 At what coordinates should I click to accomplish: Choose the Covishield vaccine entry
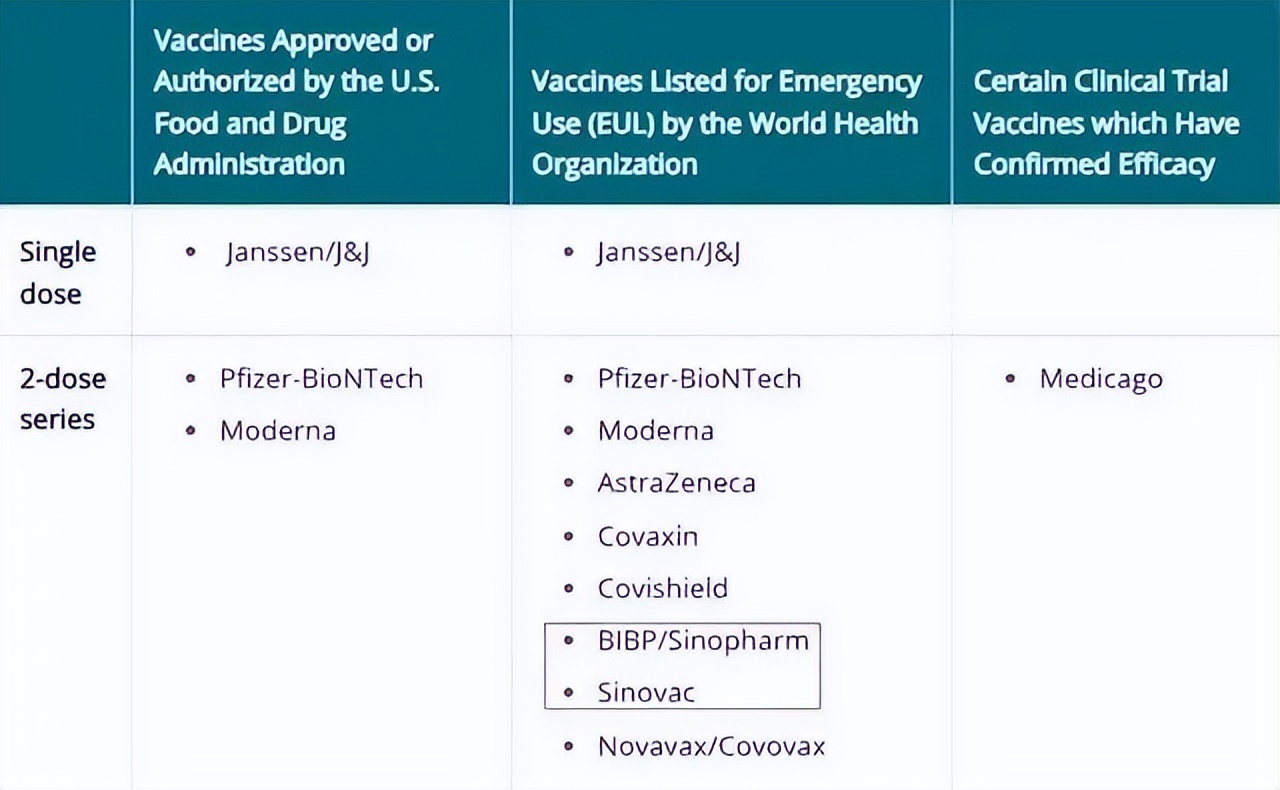click(x=662, y=588)
